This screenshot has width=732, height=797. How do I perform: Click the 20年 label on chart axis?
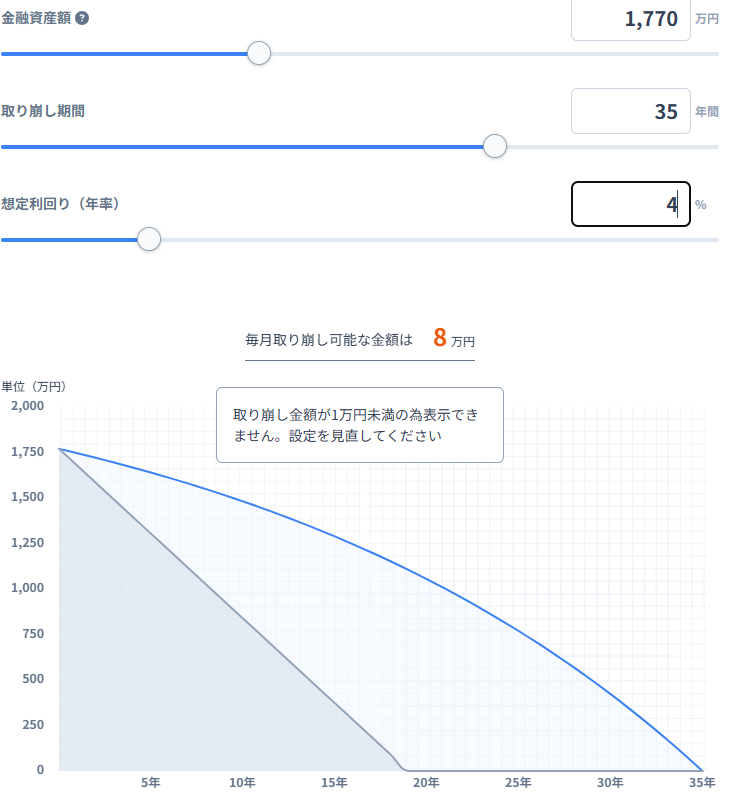426,783
